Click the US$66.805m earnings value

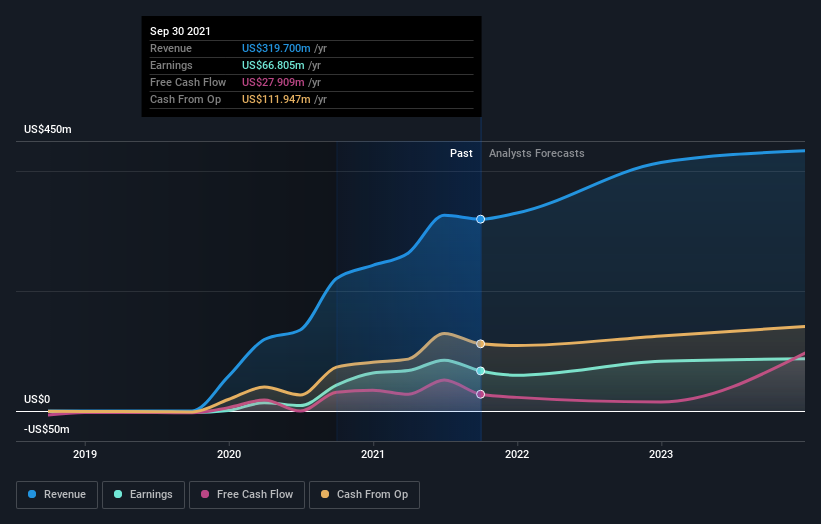point(273,65)
